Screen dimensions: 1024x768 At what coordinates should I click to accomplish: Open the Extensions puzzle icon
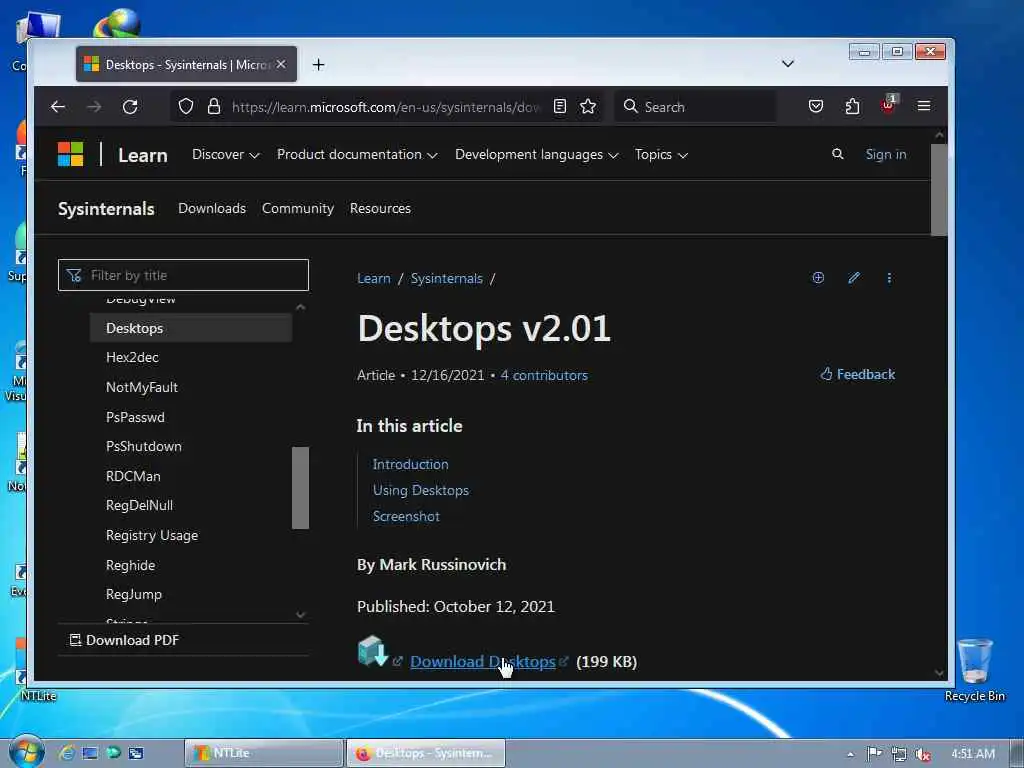852,106
